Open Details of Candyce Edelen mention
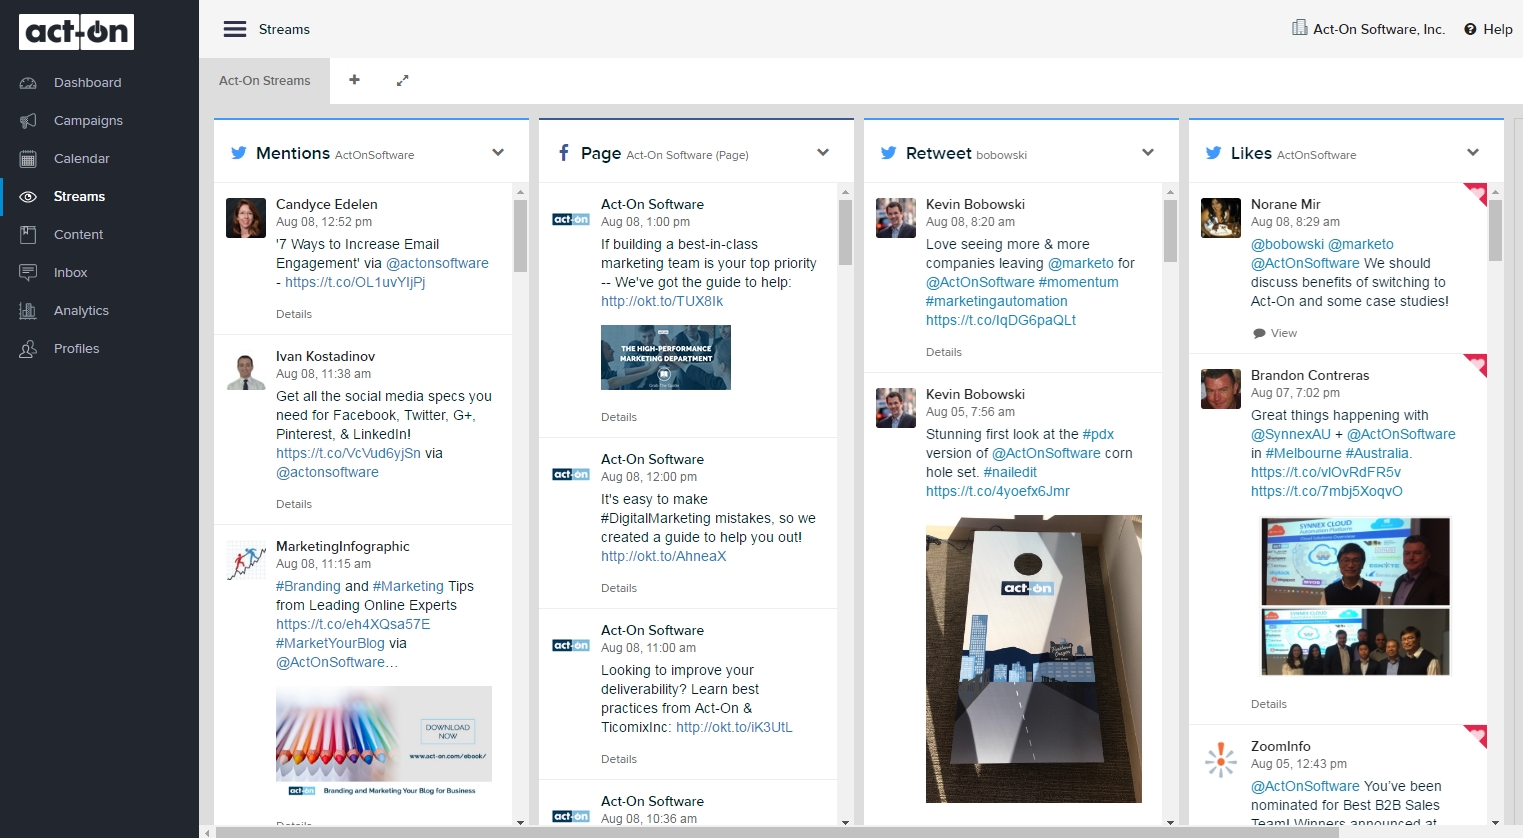1523x838 pixels. [x=294, y=314]
